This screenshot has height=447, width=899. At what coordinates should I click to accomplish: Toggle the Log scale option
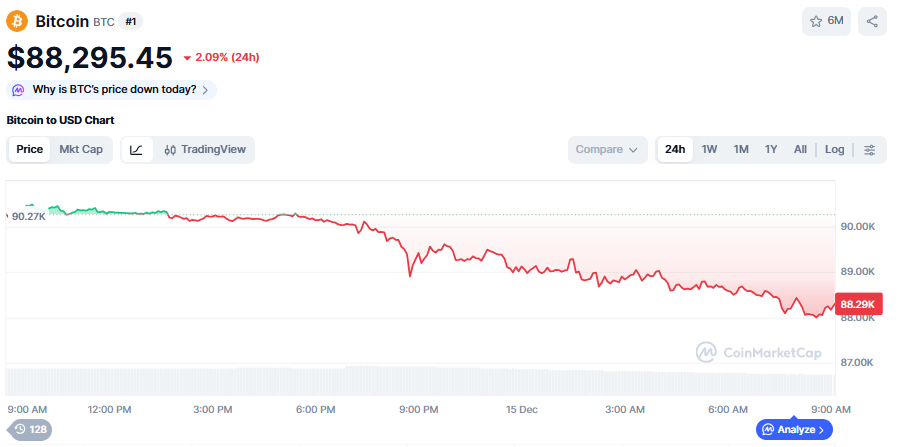pos(834,150)
